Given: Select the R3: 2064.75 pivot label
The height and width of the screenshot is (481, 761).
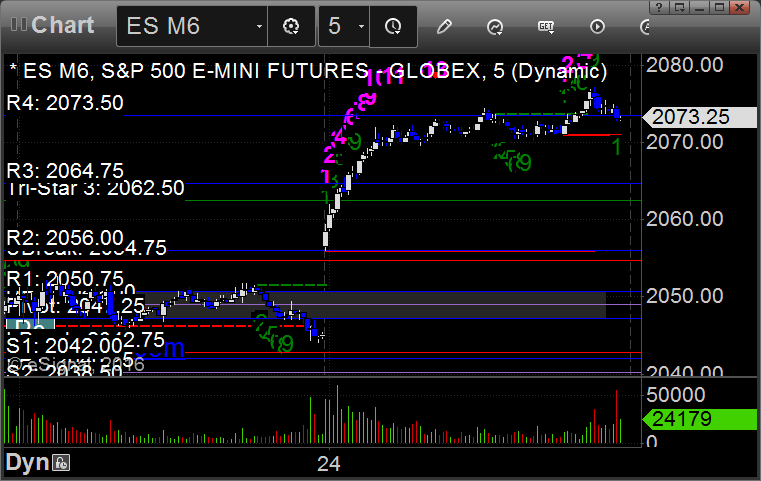Looking at the screenshot, I should pos(65,170).
